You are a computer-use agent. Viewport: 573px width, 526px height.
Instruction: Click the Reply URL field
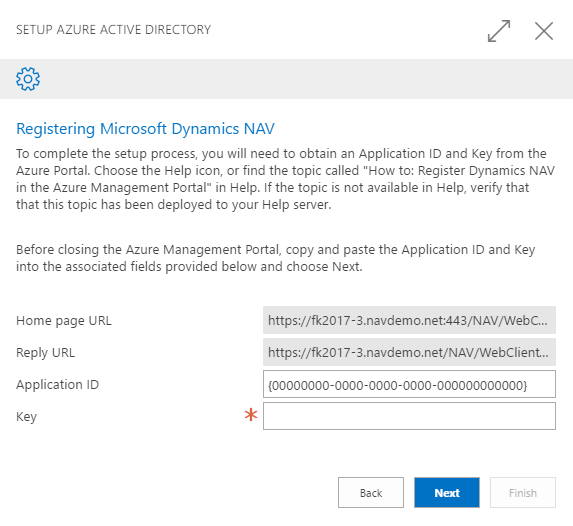(409, 352)
